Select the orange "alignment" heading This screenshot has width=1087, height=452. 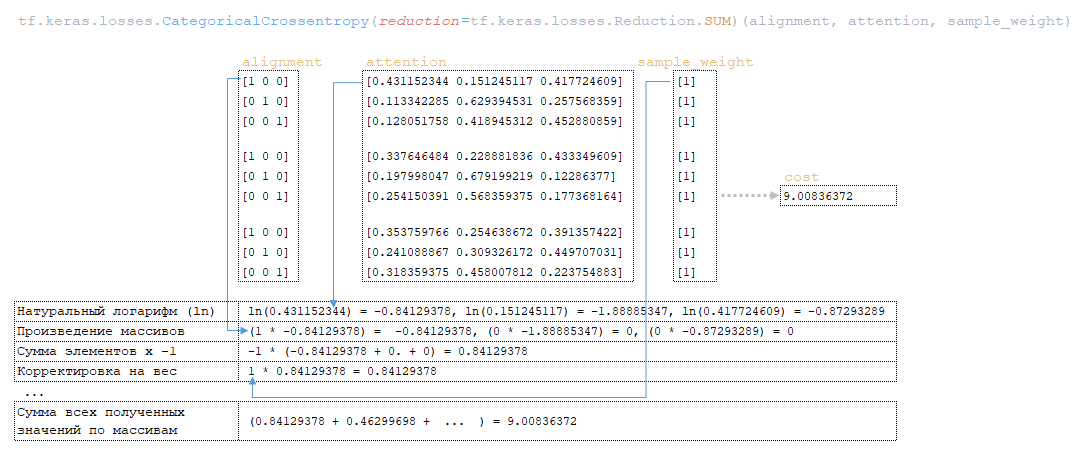tap(281, 62)
